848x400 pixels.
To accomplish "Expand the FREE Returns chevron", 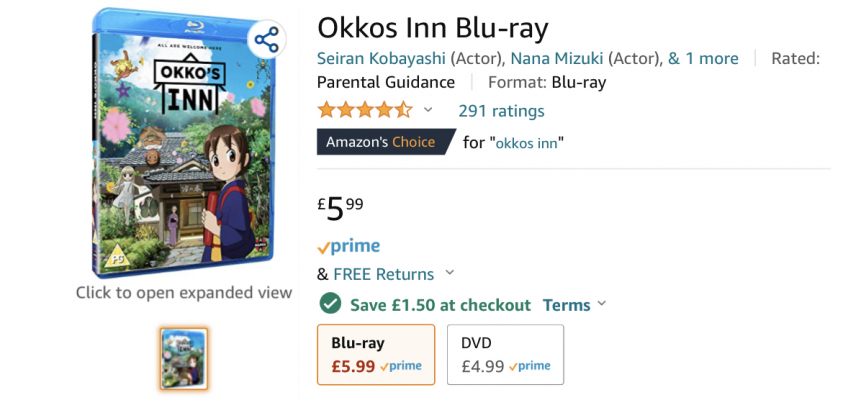I will coord(449,273).
